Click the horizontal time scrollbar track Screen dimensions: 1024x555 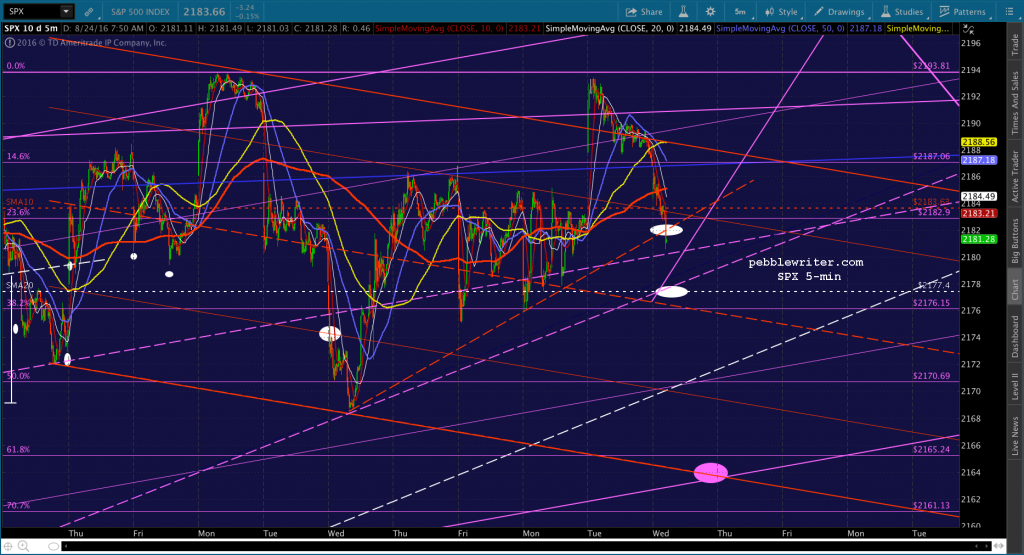tap(526, 546)
